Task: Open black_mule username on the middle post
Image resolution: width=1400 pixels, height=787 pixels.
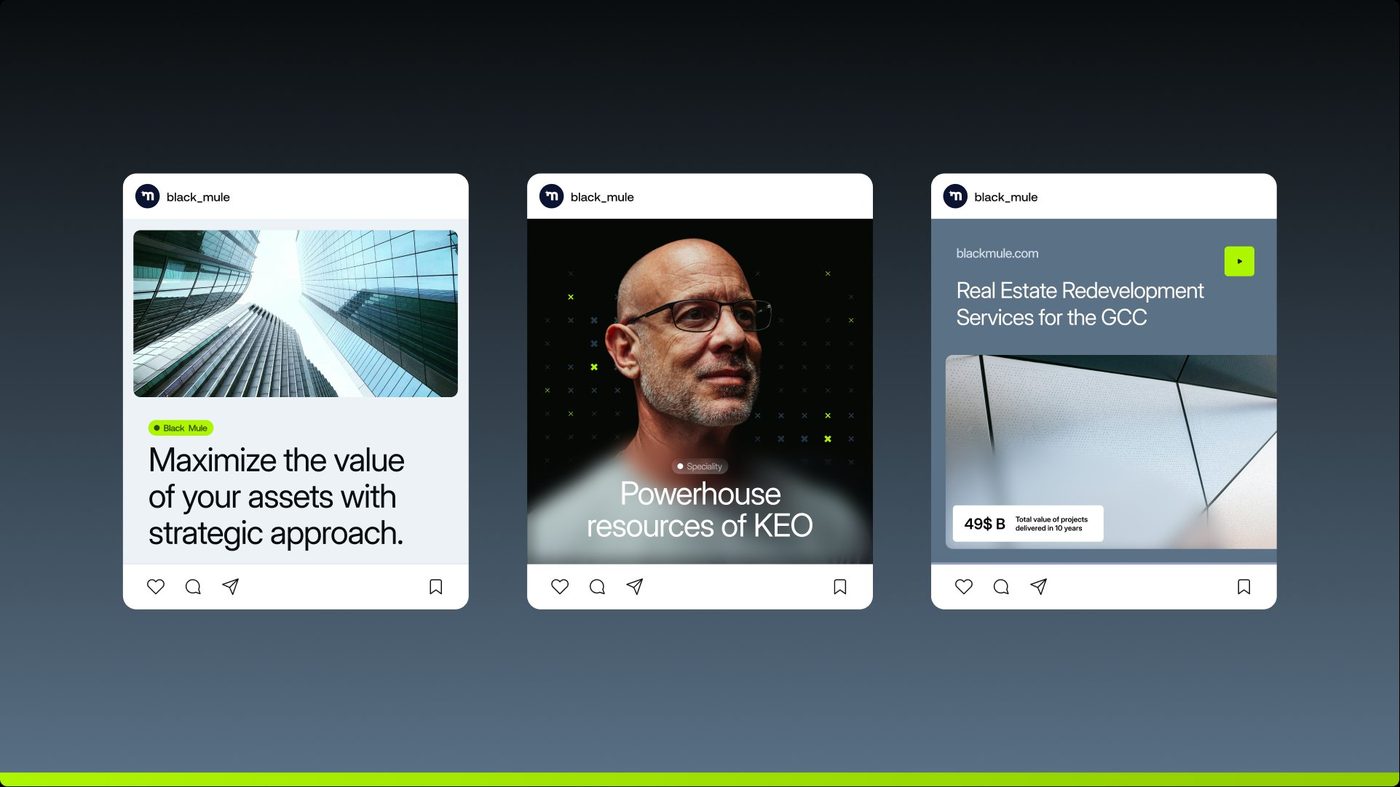Action: click(602, 198)
